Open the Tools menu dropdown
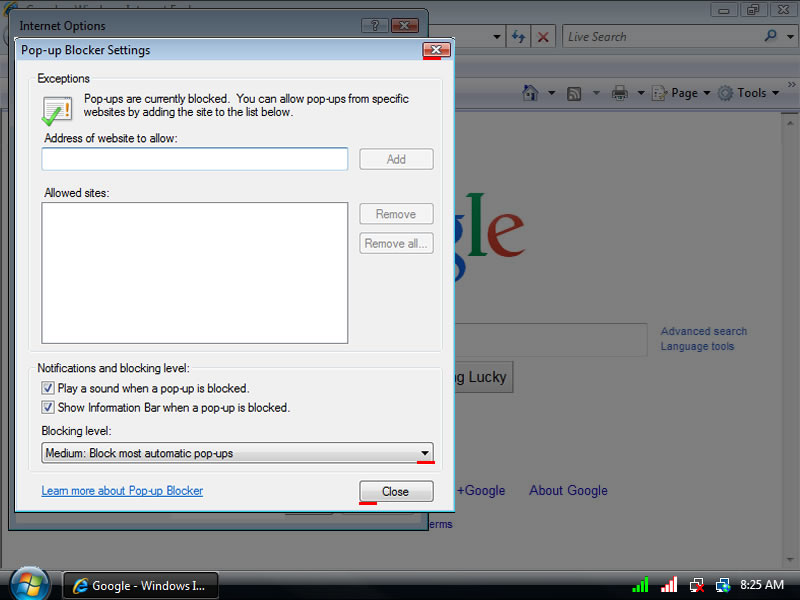This screenshot has height=600, width=800. click(752, 93)
